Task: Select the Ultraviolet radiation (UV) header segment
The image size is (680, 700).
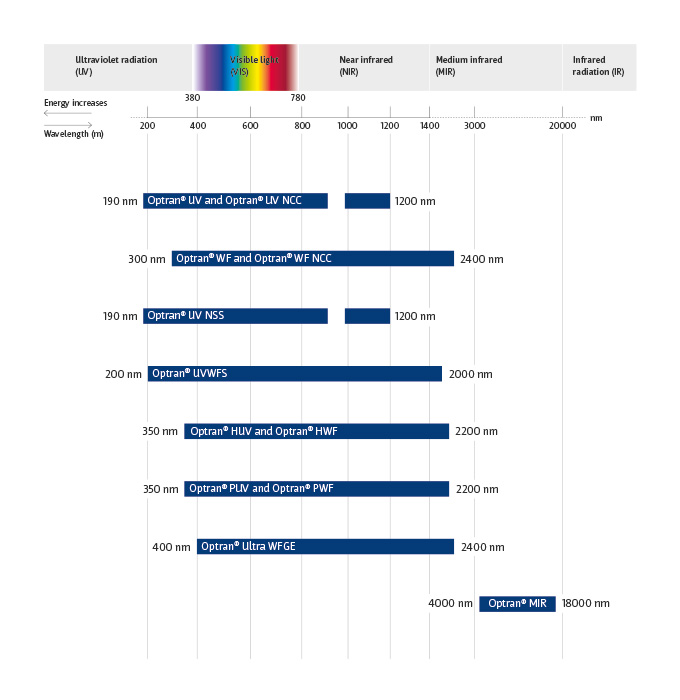Action: pyautogui.click(x=116, y=67)
